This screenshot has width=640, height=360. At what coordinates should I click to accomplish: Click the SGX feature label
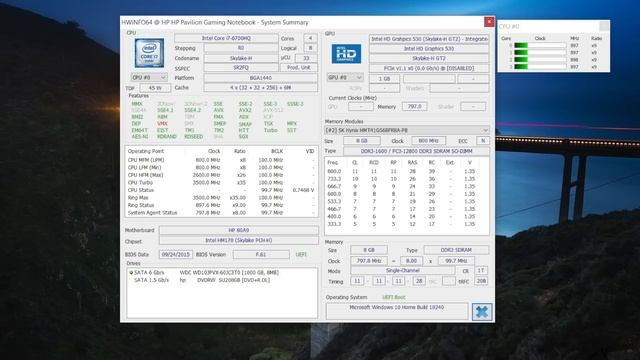point(243,137)
